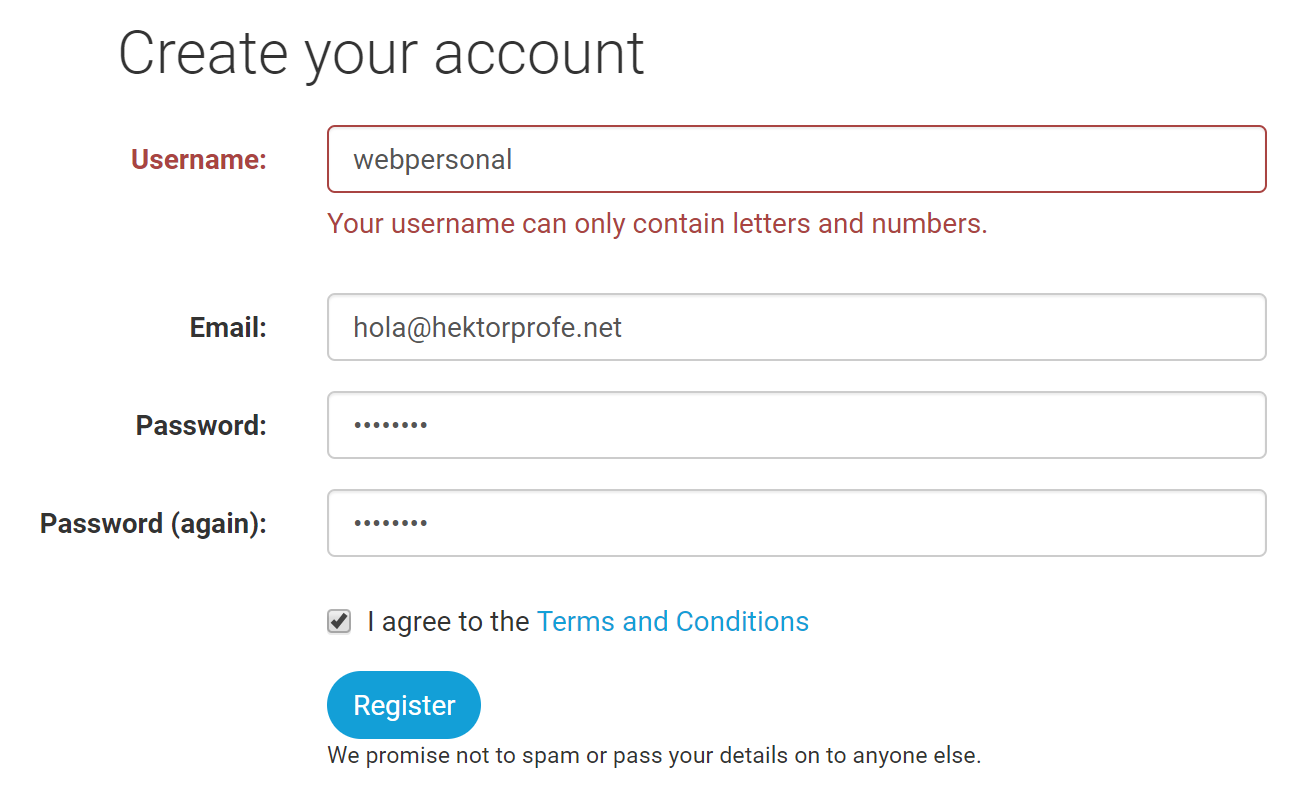1289x788 pixels.
Task: Click the 'I agree to the' checkbox label text
Action: click(448, 621)
